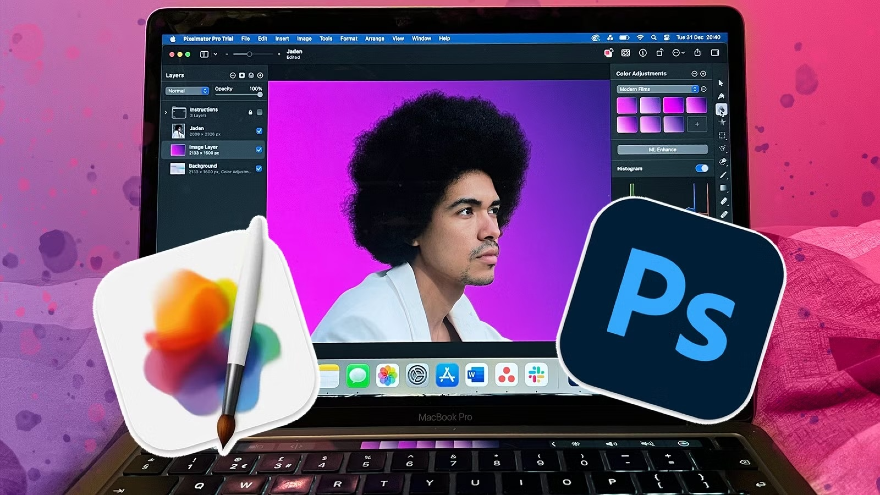Image resolution: width=880 pixels, height=495 pixels.
Task: Select the Arrange arrow tool
Action: [722, 83]
